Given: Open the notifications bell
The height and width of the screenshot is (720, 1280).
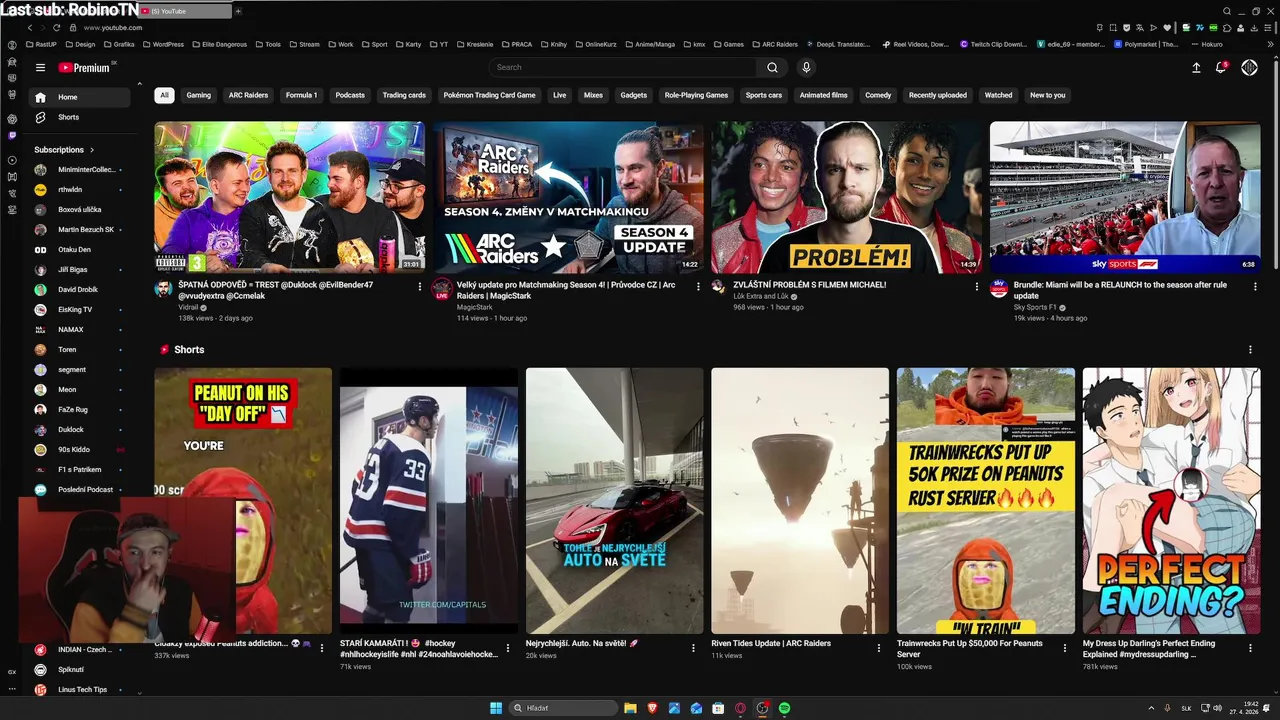Looking at the screenshot, I should coord(1221,67).
